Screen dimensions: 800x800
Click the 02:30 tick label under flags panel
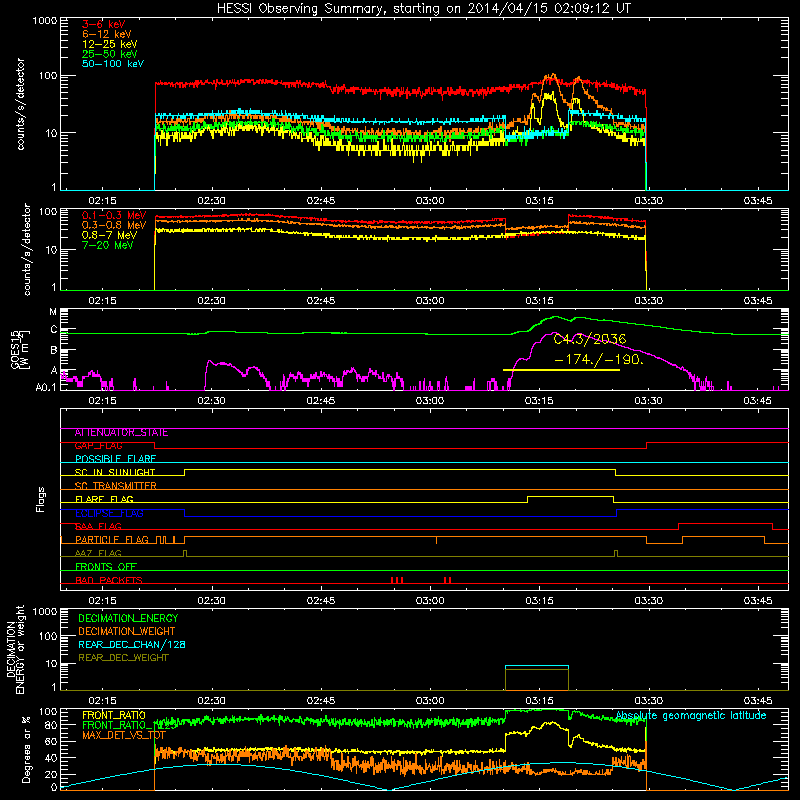tap(211, 601)
